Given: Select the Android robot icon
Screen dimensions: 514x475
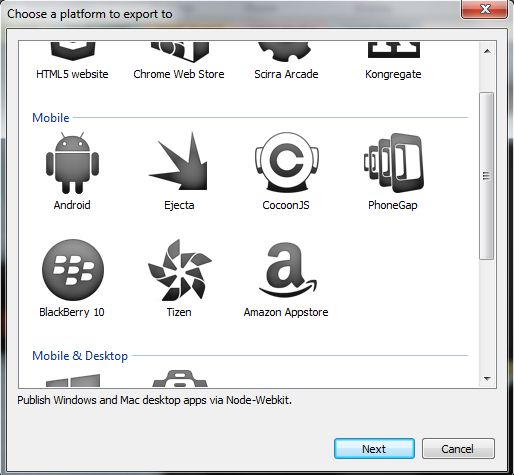Looking at the screenshot, I should click(72, 163).
